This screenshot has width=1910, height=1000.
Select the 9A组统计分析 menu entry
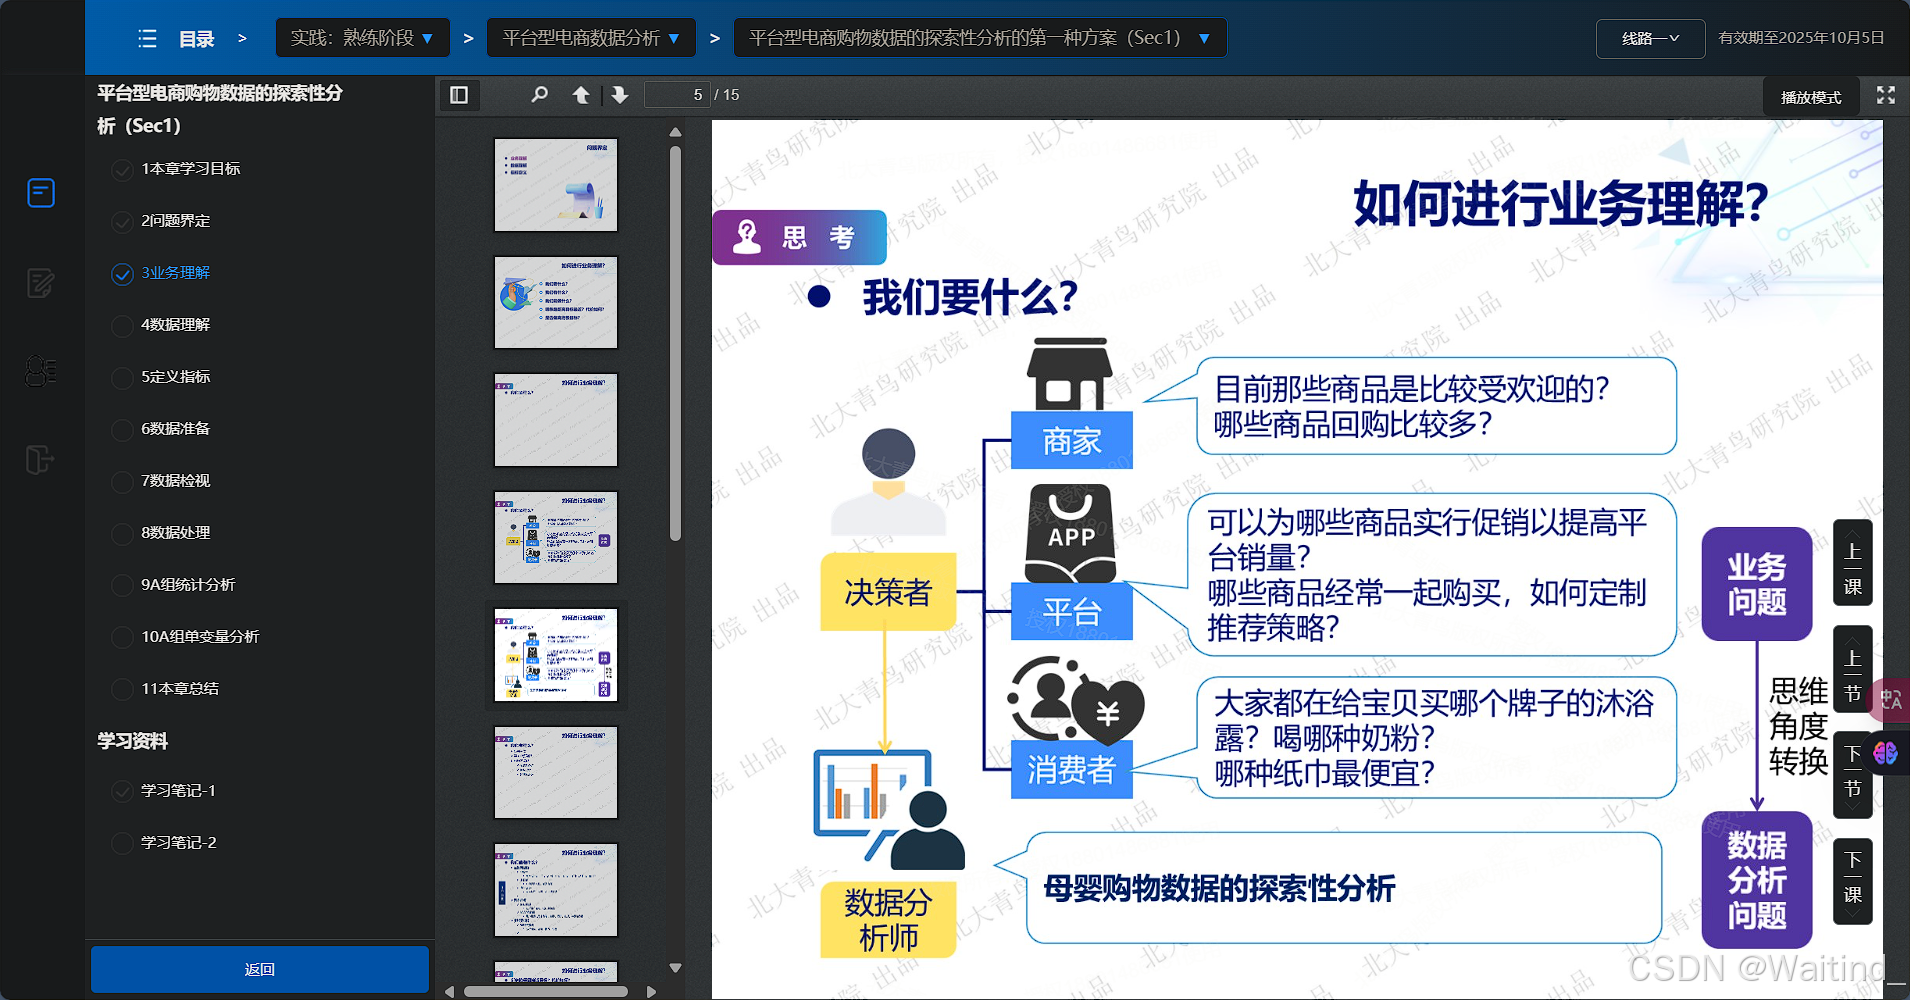coord(188,585)
